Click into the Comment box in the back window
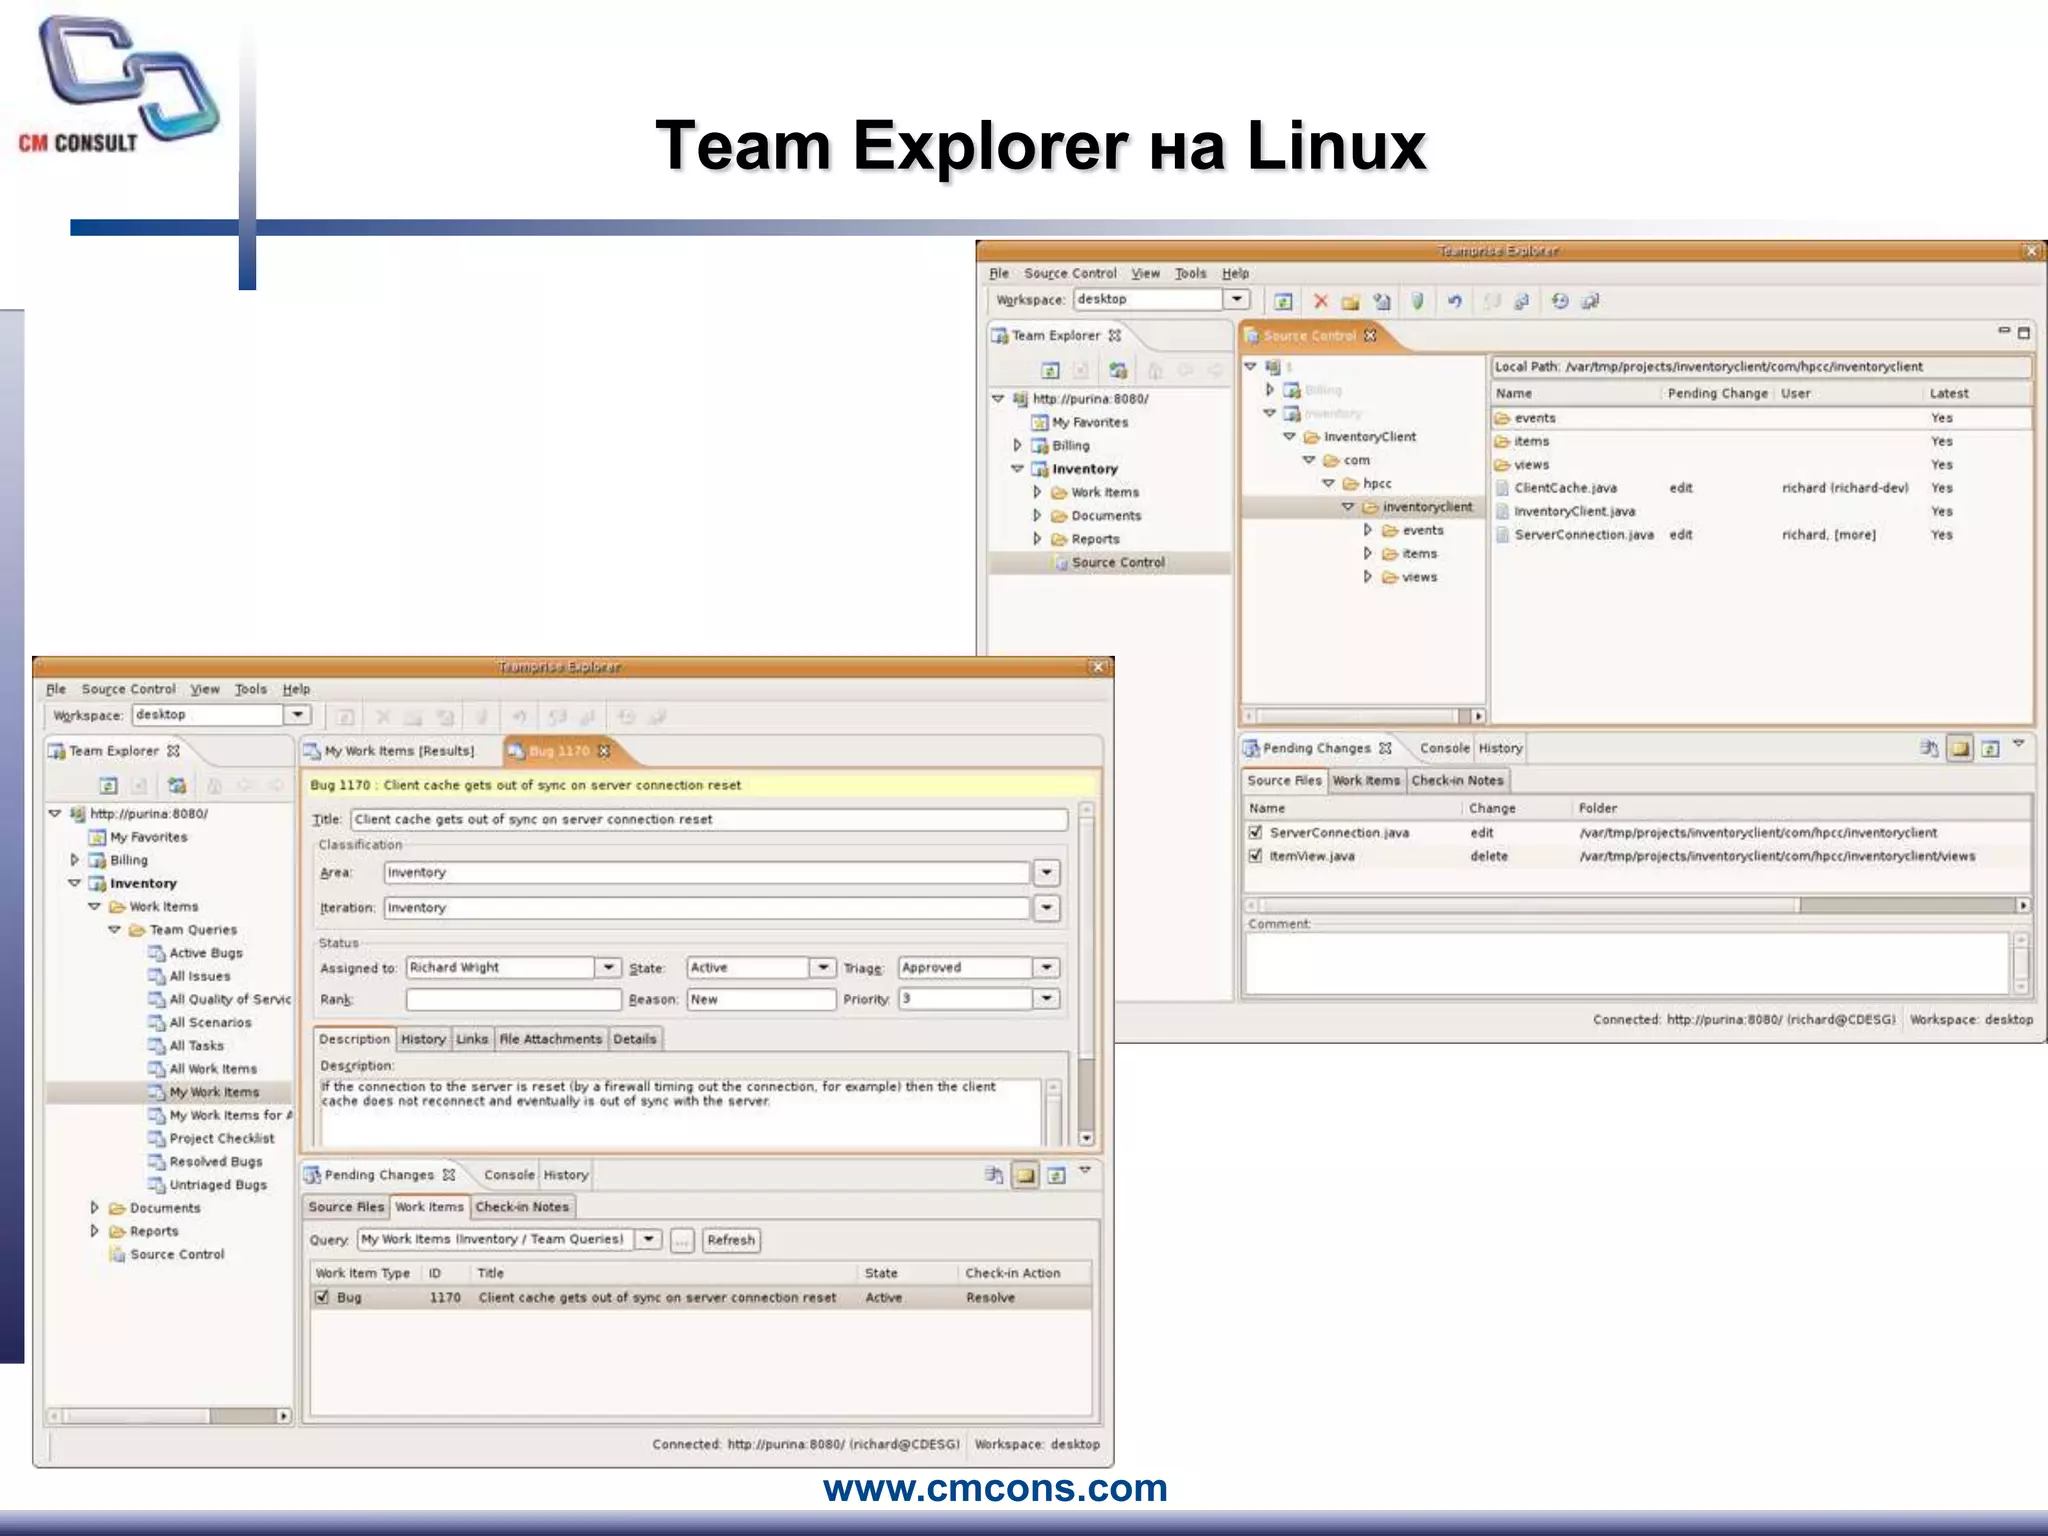2048x1536 pixels. (x=1627, y=963)
